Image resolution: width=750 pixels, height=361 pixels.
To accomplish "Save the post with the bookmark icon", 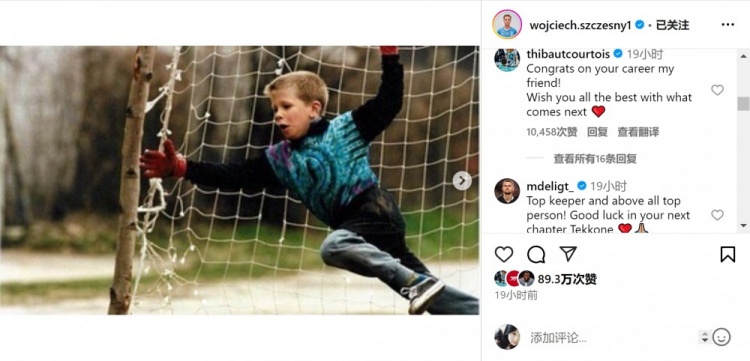I will [727, 254].
